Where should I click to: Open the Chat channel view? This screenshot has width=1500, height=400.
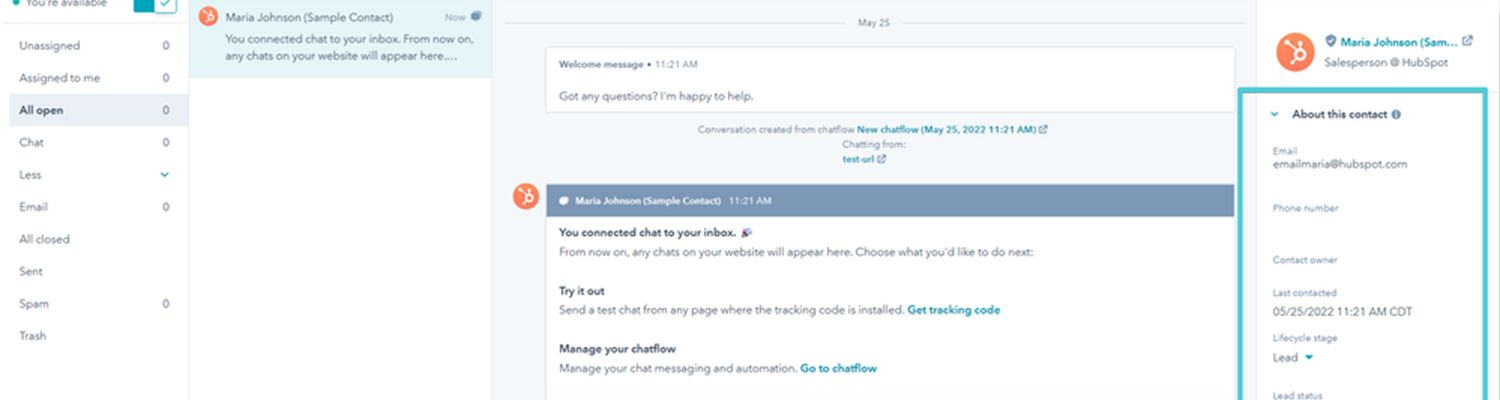[x=94, y=142]
